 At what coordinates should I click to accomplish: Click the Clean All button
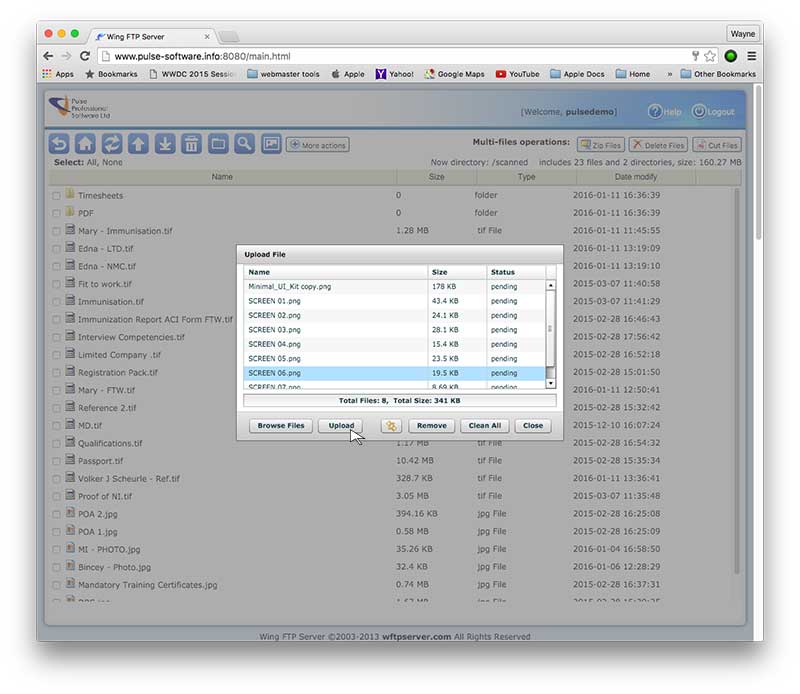pyautogui.click(x=485, y=426)
